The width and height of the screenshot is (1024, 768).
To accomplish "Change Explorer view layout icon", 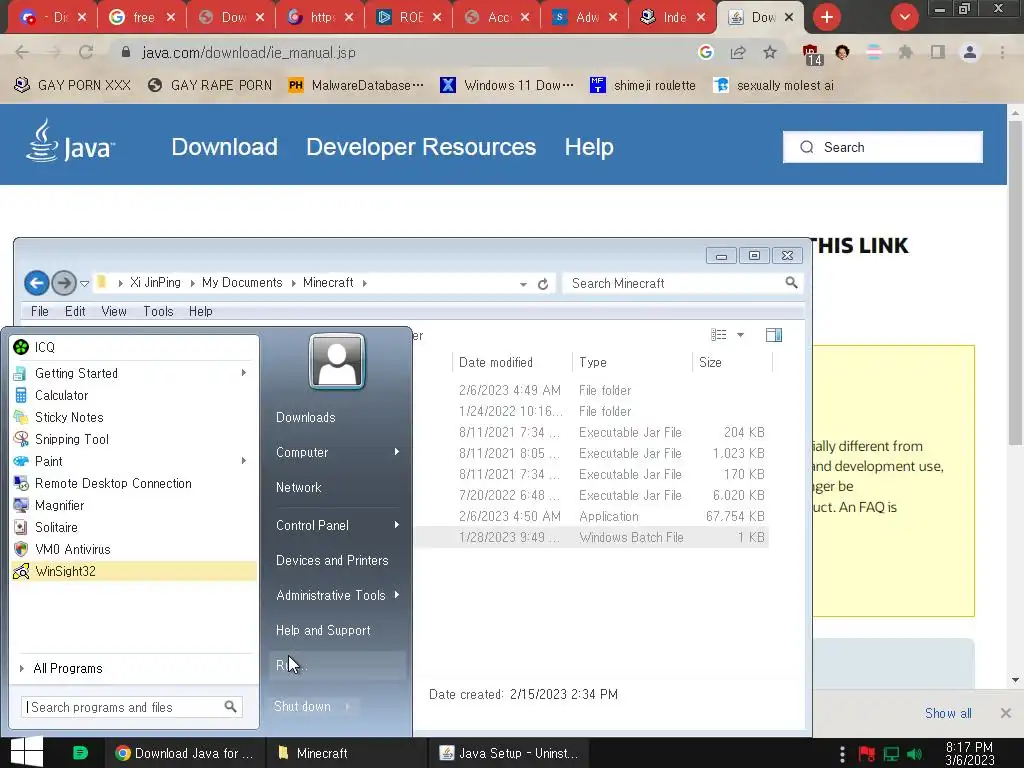I will click(718, 335).
